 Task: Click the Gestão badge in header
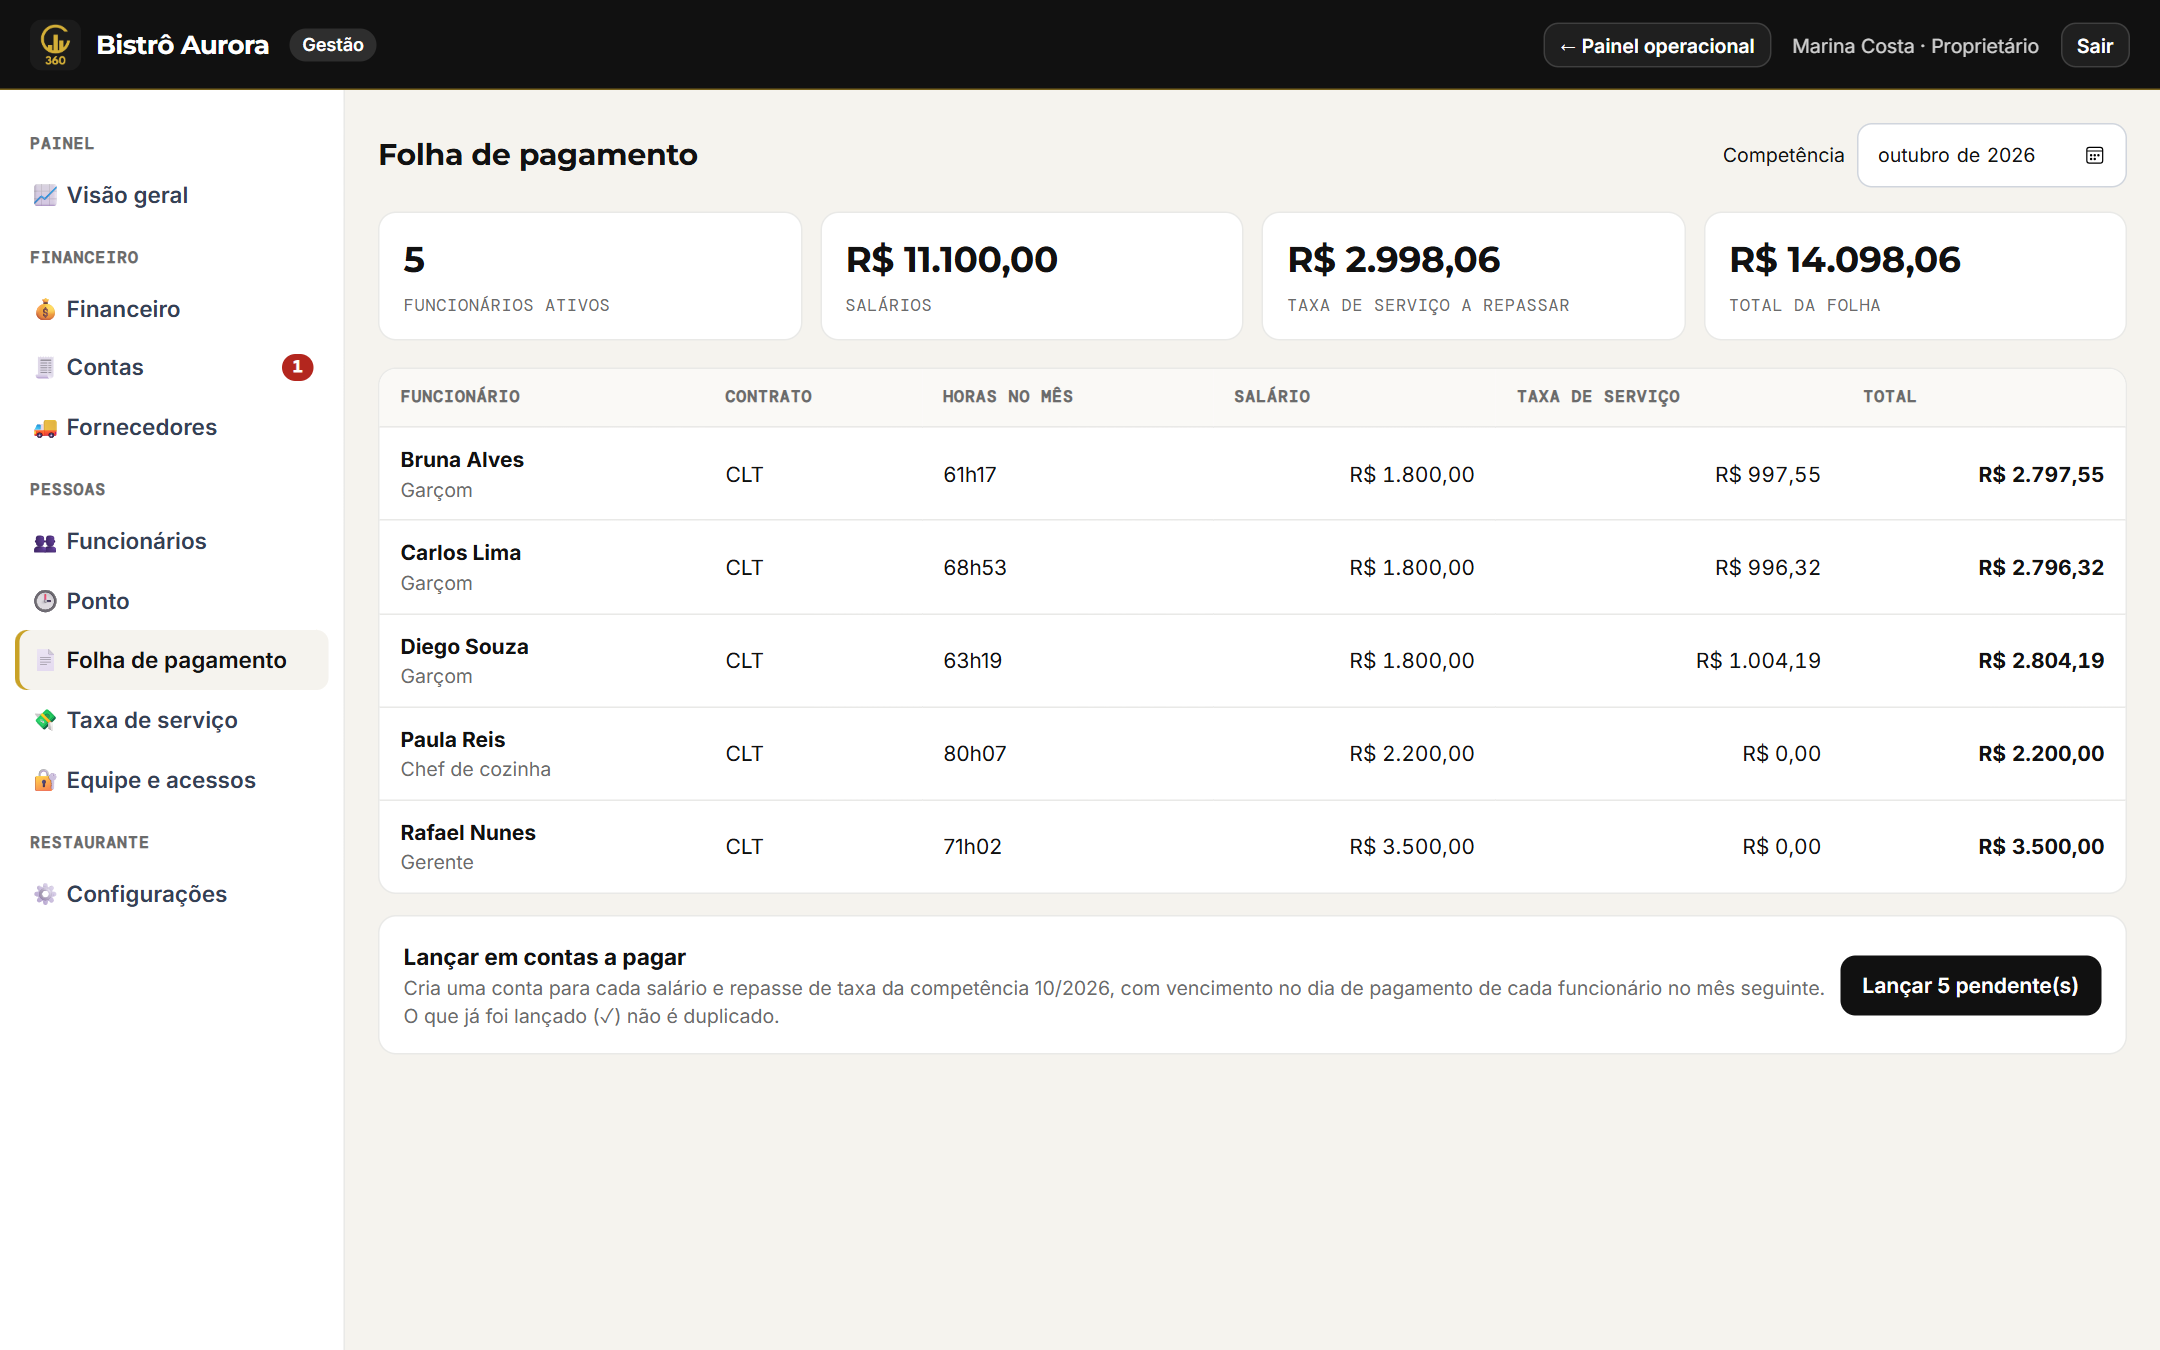[x=332, y=45]
